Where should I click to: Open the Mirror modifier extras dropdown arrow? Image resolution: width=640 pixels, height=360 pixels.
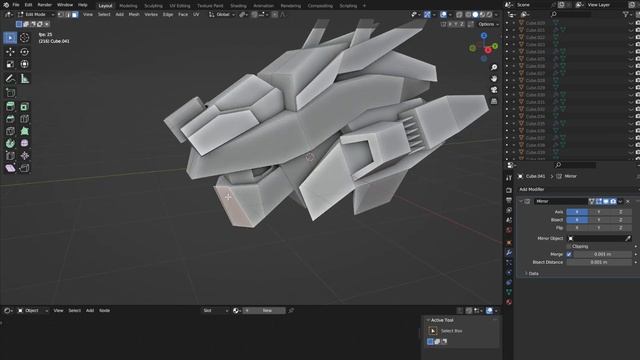click(x=620, y=201)
